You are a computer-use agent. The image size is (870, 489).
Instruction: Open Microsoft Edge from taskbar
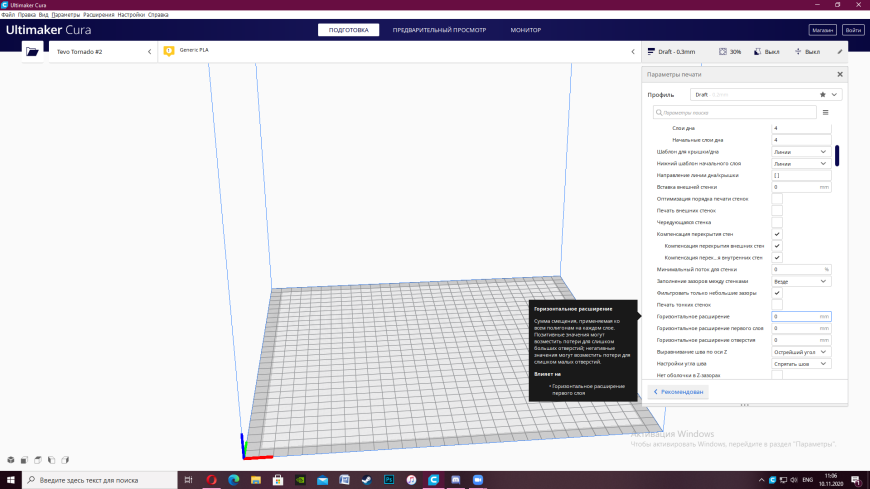point(234,480)
